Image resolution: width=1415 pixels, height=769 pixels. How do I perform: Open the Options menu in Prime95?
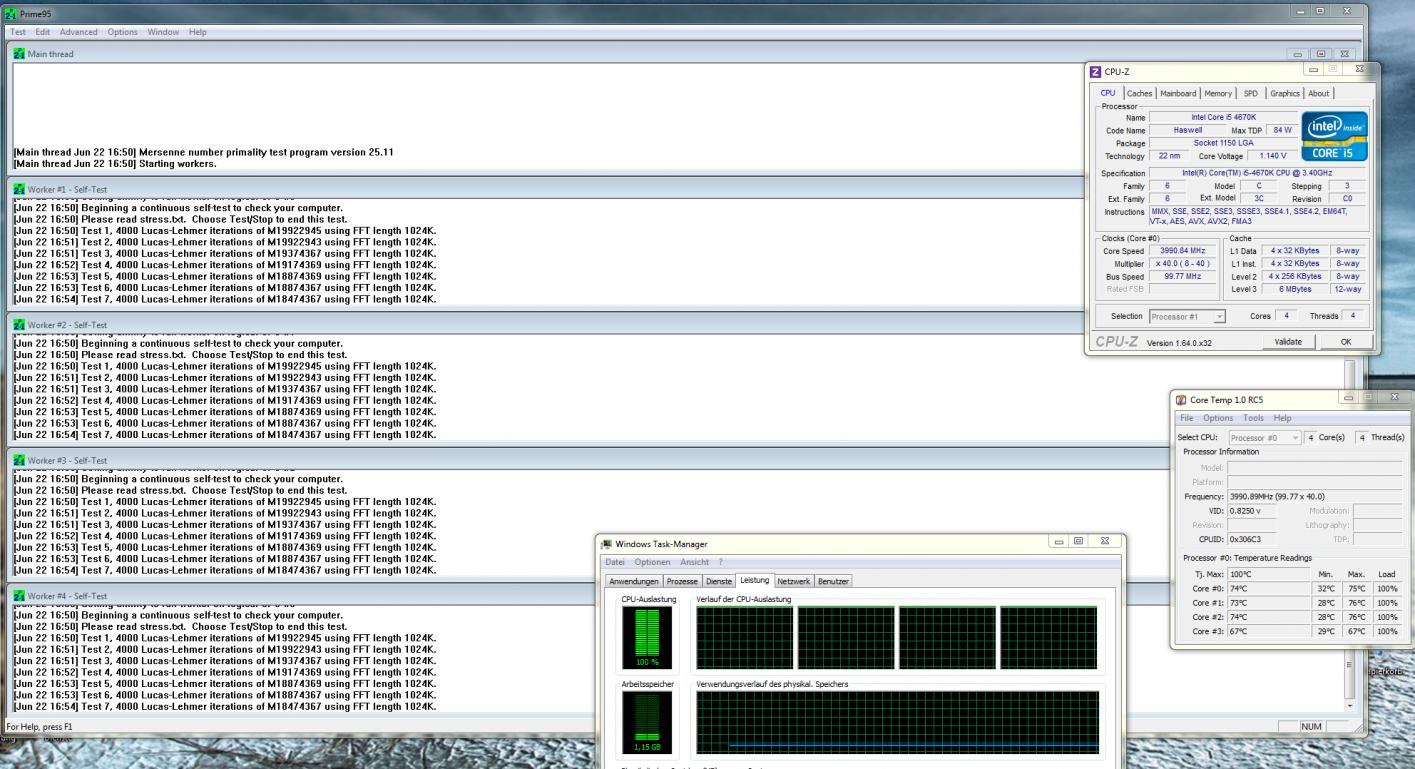tap(123, 32)
